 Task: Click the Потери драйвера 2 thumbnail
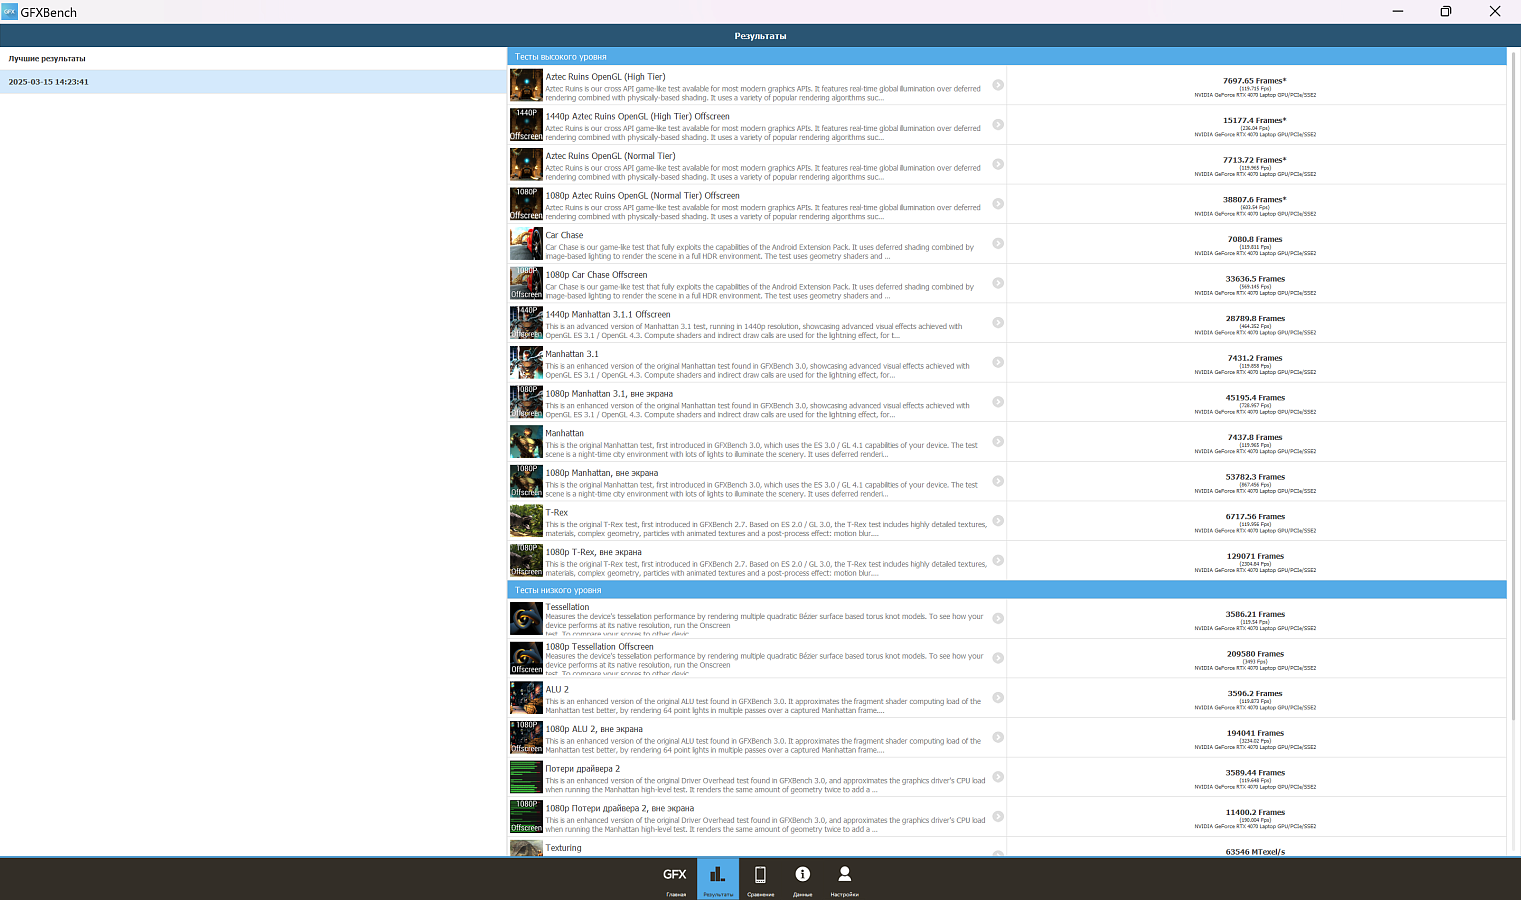[x=526, y=777]
